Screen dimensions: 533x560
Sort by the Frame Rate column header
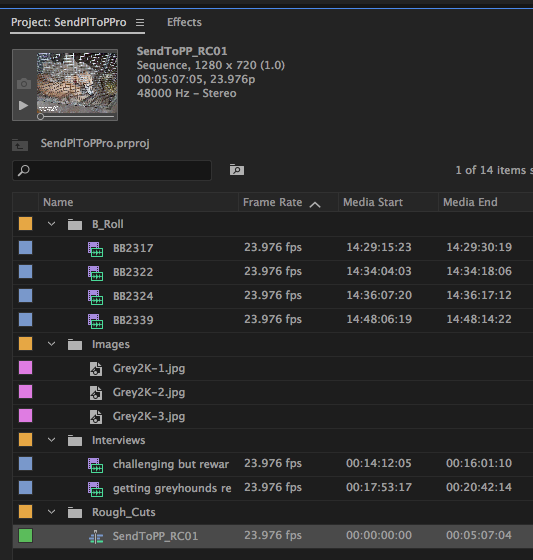[x=273, y=202]
